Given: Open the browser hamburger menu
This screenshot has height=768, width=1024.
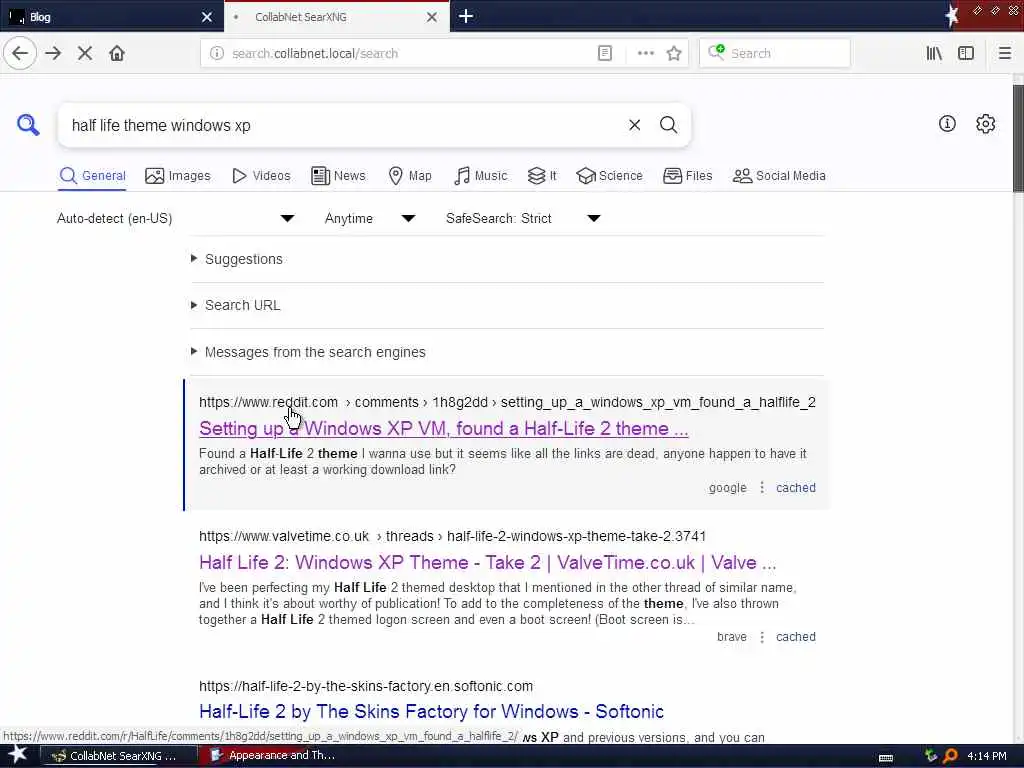Looking at the screenshot, I should [x=1004, y=54].
